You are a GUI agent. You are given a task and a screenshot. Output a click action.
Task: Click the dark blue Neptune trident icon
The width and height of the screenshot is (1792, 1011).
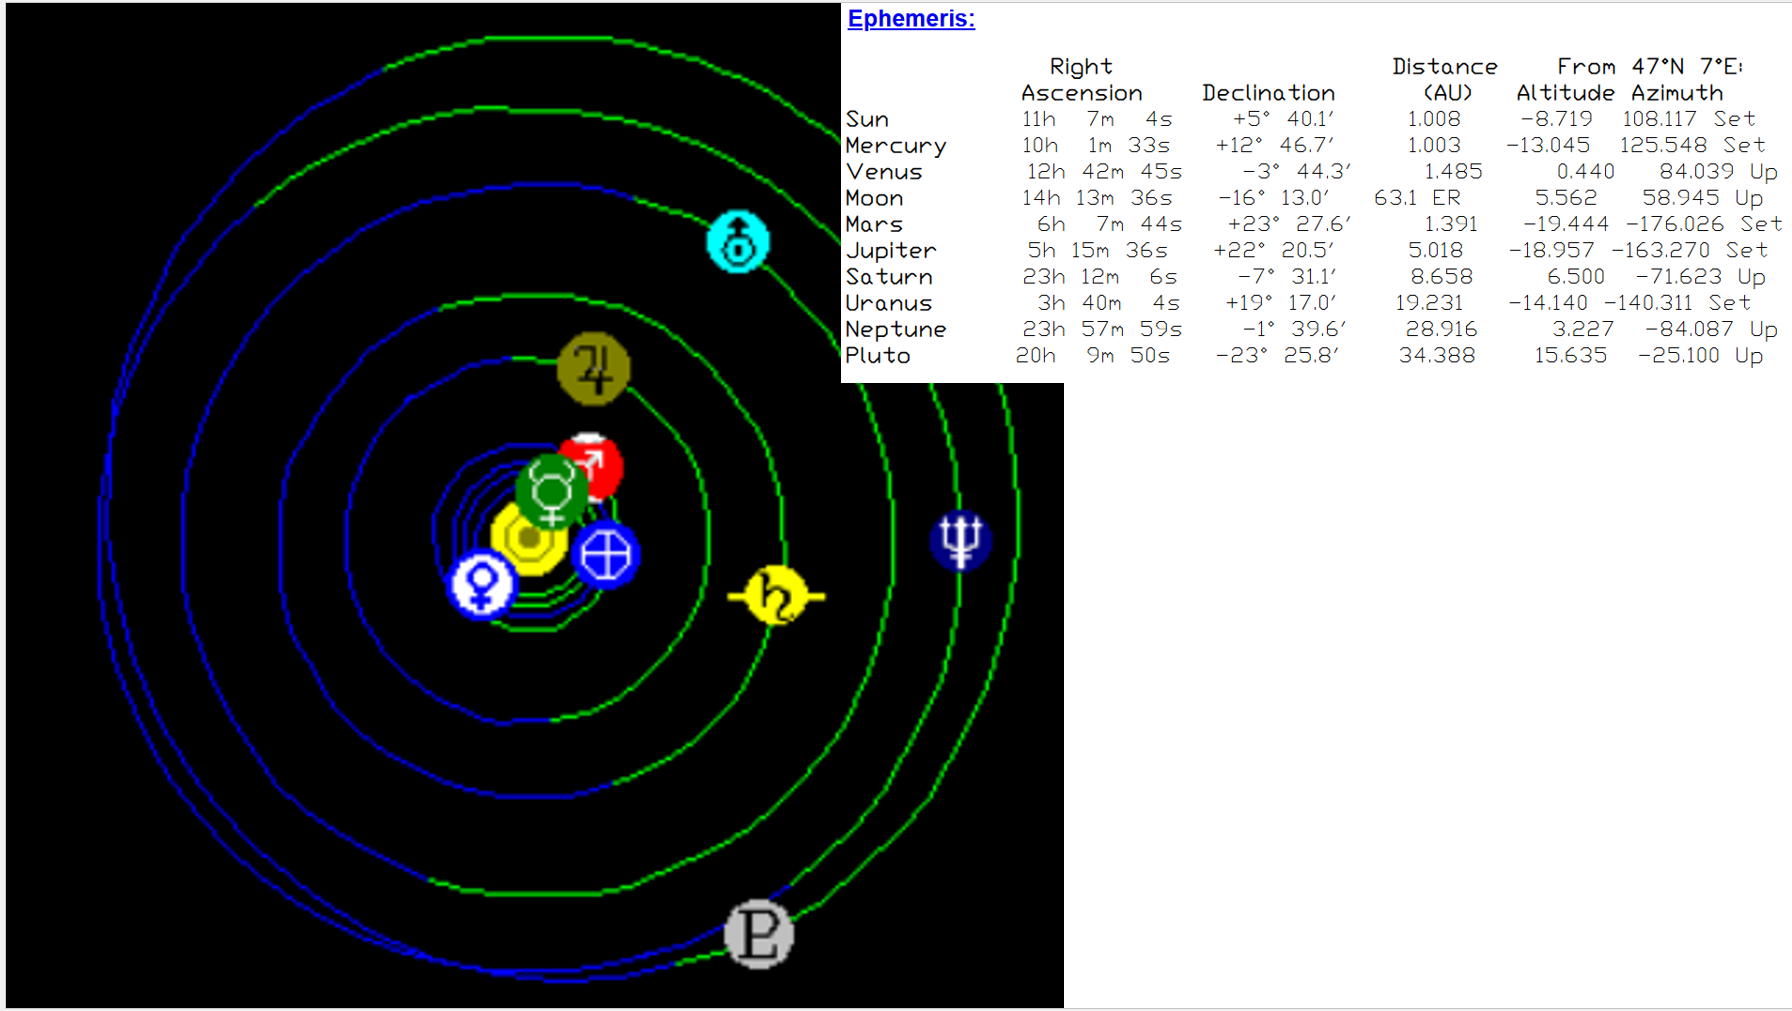pos(960,540)
